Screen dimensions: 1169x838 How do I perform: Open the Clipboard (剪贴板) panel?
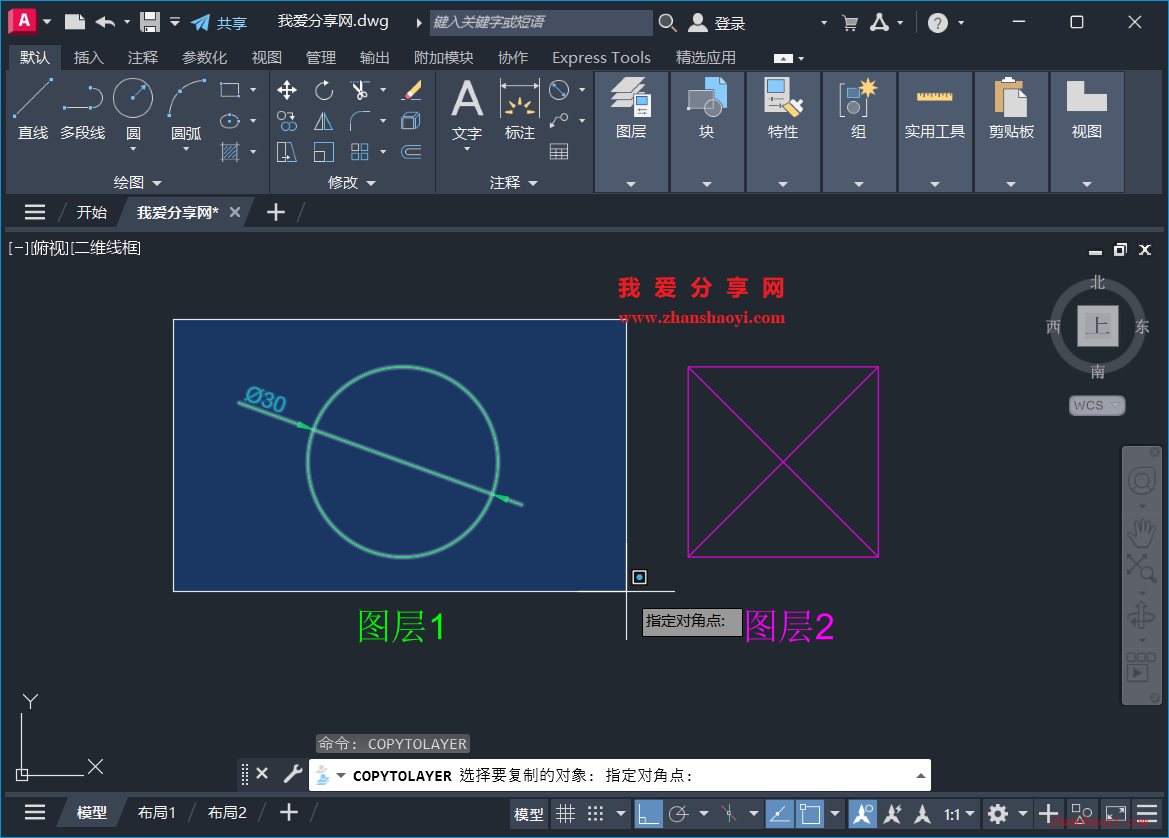click(x=1011, y=131)
